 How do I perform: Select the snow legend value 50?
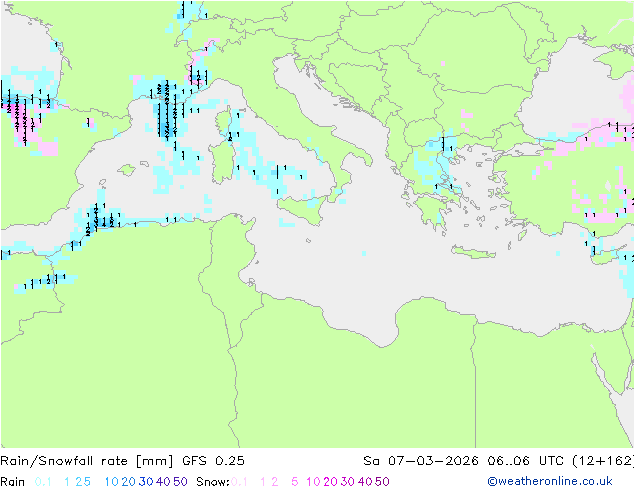tap(382, 482)
